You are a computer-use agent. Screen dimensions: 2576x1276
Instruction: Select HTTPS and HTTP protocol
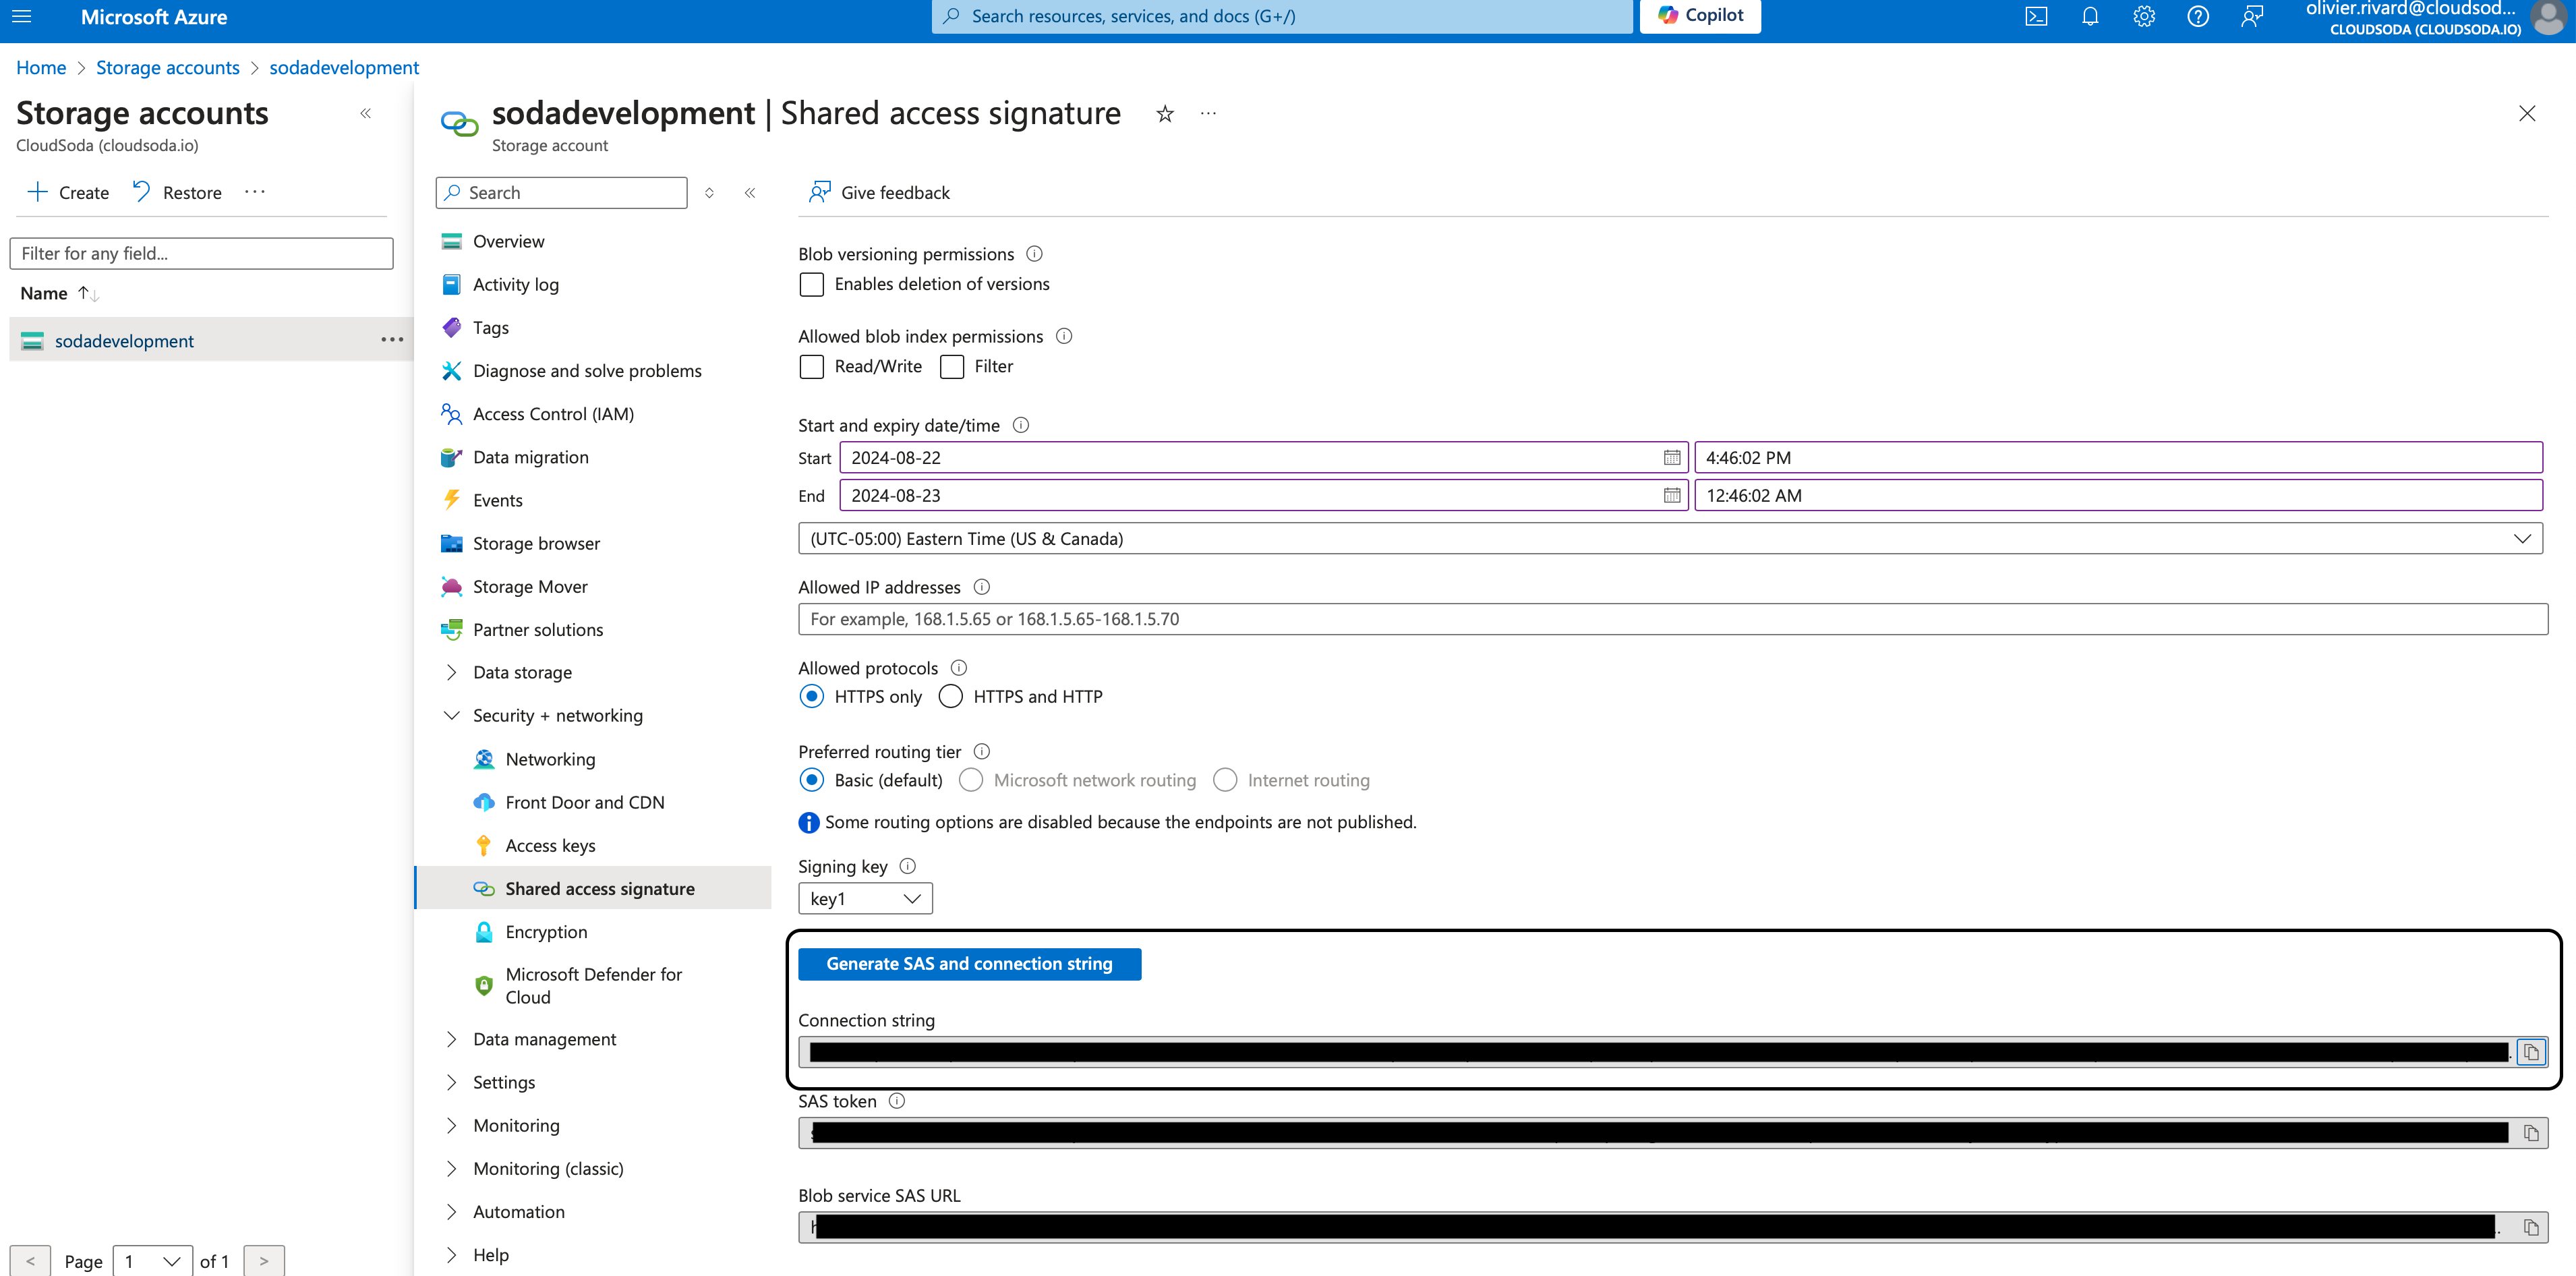pos(951,697)
